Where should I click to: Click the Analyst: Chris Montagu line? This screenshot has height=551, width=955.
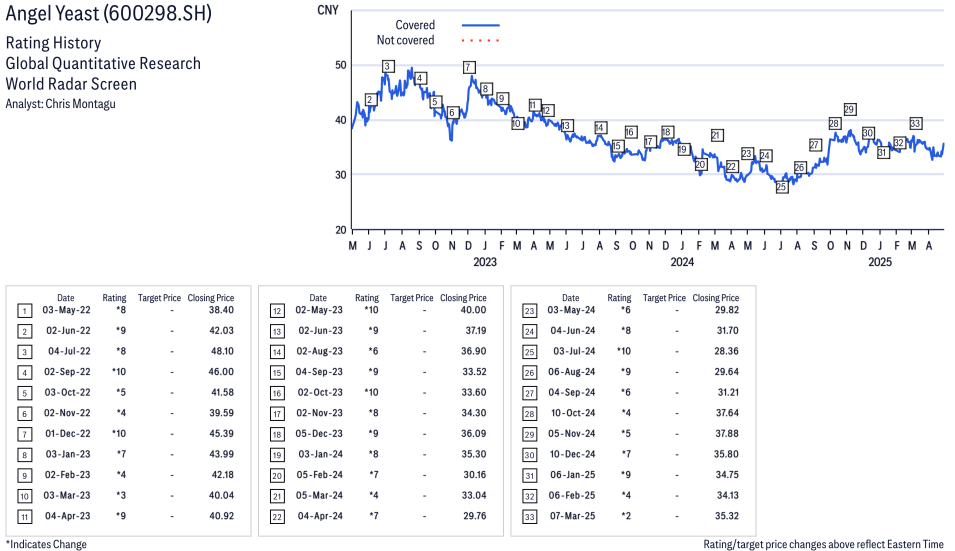(x=60, y=104)
